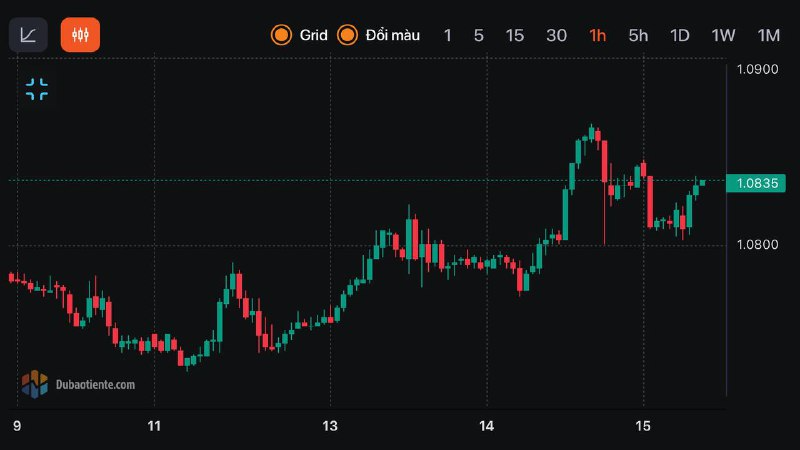The width and height of the screenshot is (800, 450).
Task: Toggle the Grid radio option
Action: (281, 35)
